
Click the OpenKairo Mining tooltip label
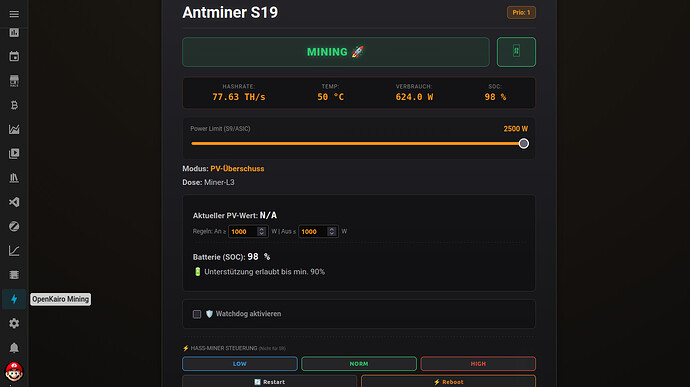click(61, 299)
